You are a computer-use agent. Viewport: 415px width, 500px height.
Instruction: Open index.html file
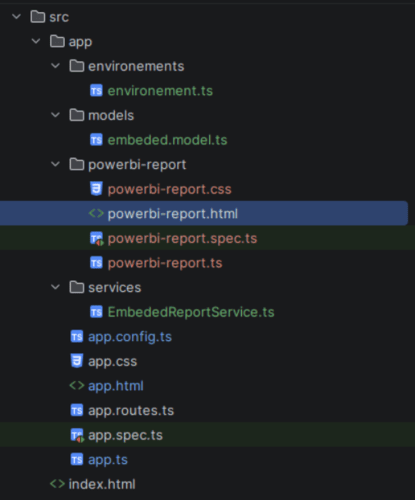(102, 484)
